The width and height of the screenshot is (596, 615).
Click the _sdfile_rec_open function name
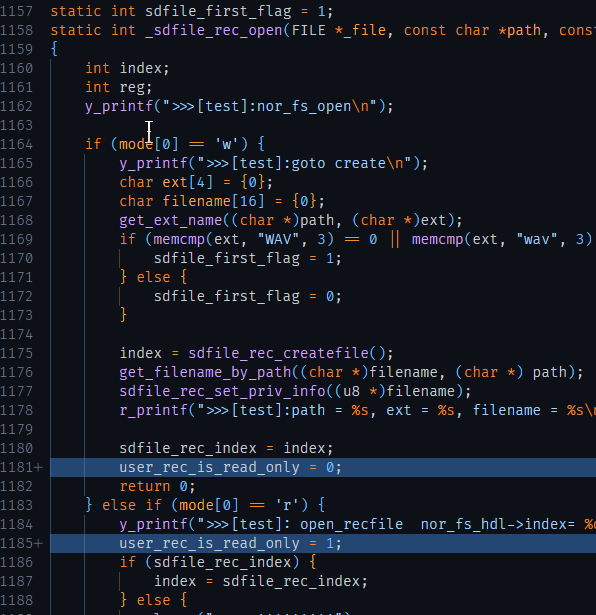[x=213, y=31]
